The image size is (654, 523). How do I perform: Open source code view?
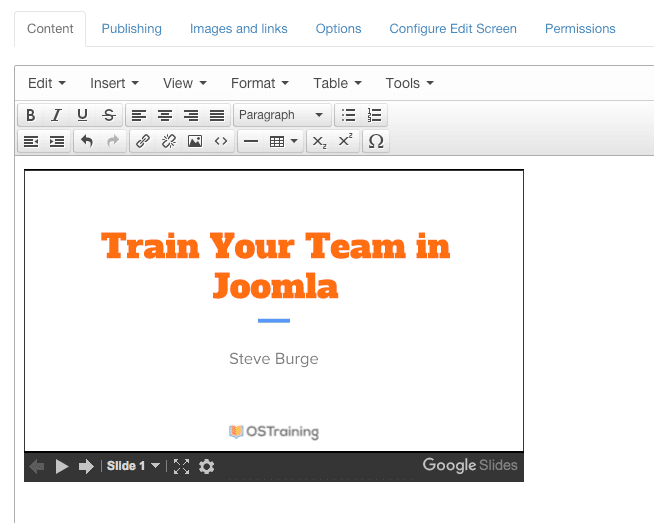coord(221,141)
